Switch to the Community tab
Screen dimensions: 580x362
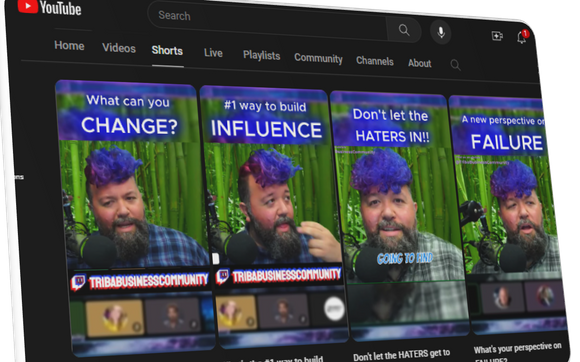click(x=318, y=58)
